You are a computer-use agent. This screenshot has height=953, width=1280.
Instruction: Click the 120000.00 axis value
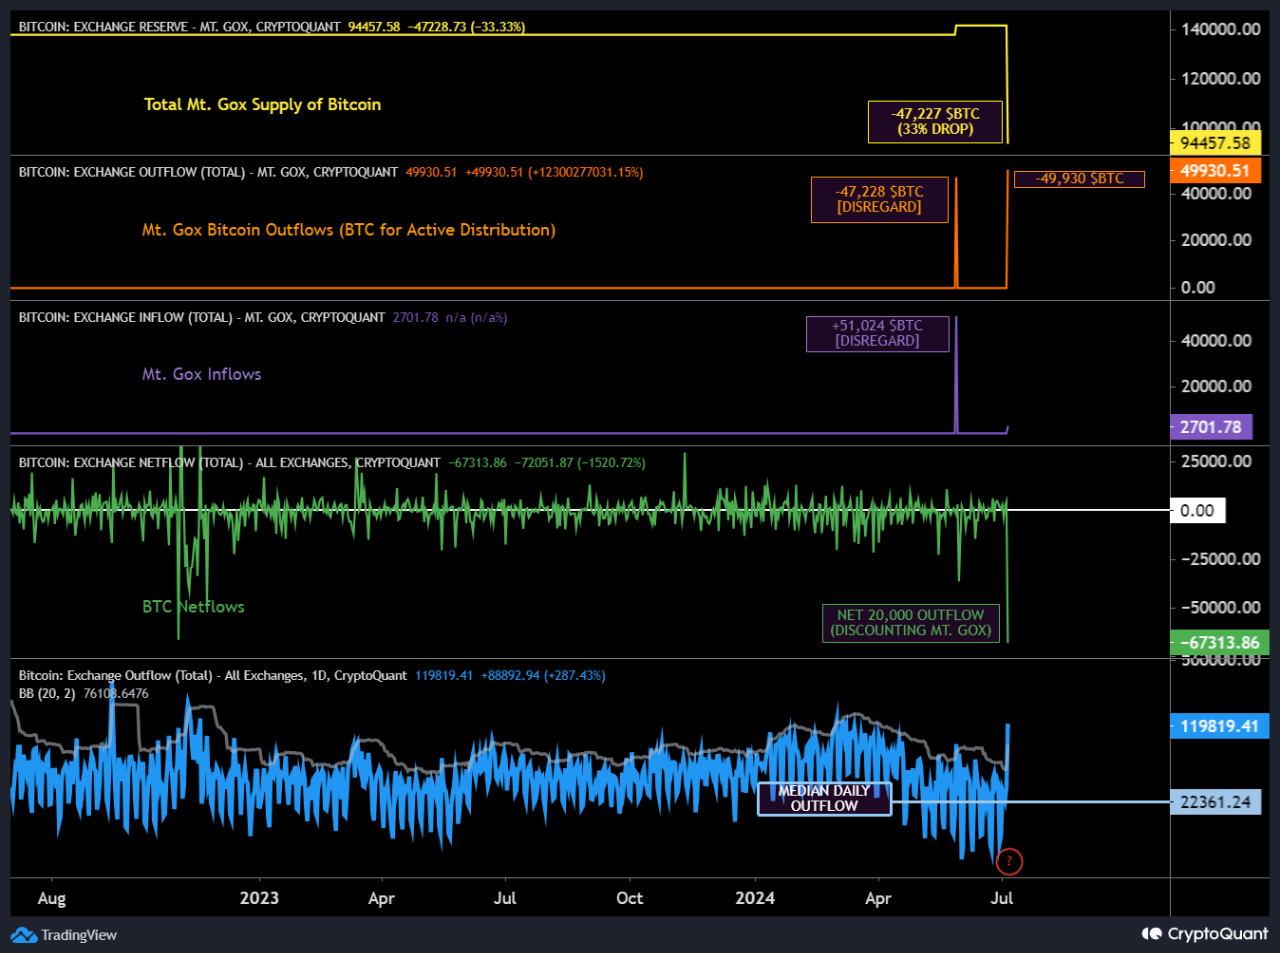pos(1221,78)
